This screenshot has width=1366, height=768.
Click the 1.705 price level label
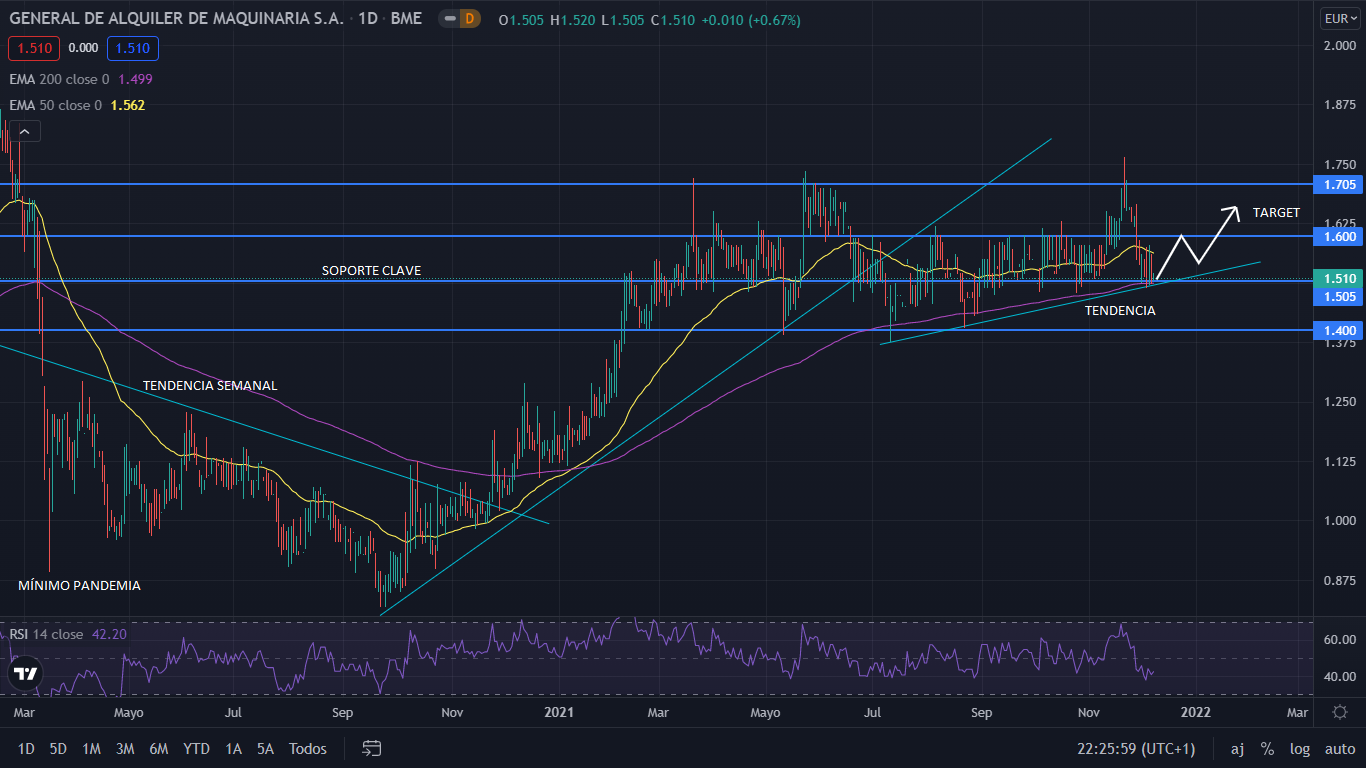point(1339,184)
